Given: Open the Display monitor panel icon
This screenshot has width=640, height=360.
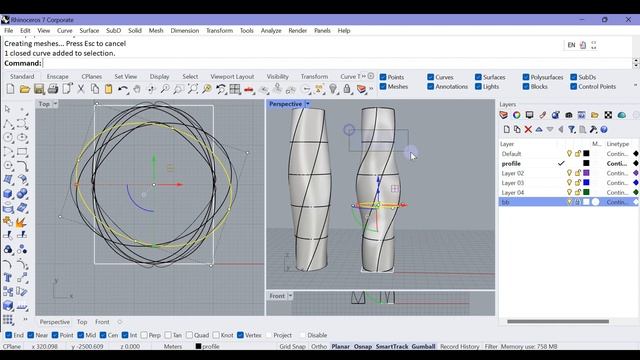Looking at the screenshot, I should pos(529,115).
